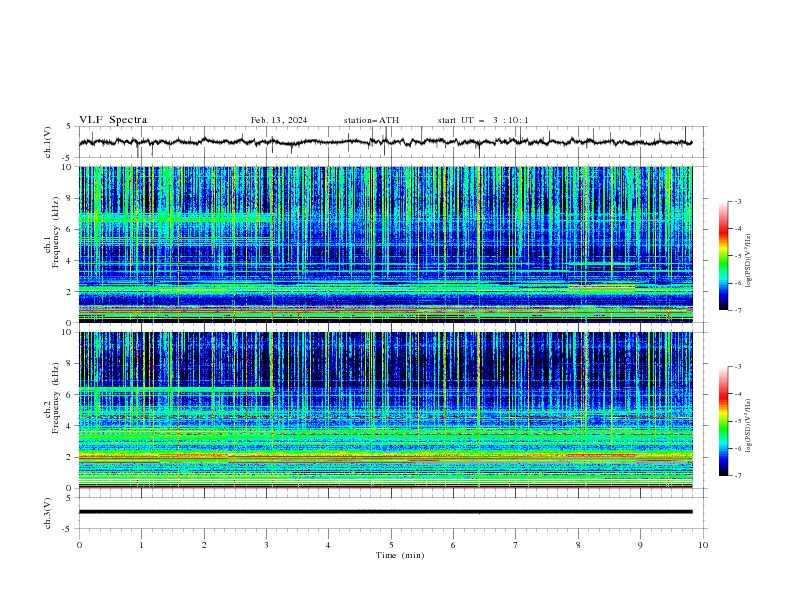Click the ch.3 flat voltage trace

pos(386,512)
